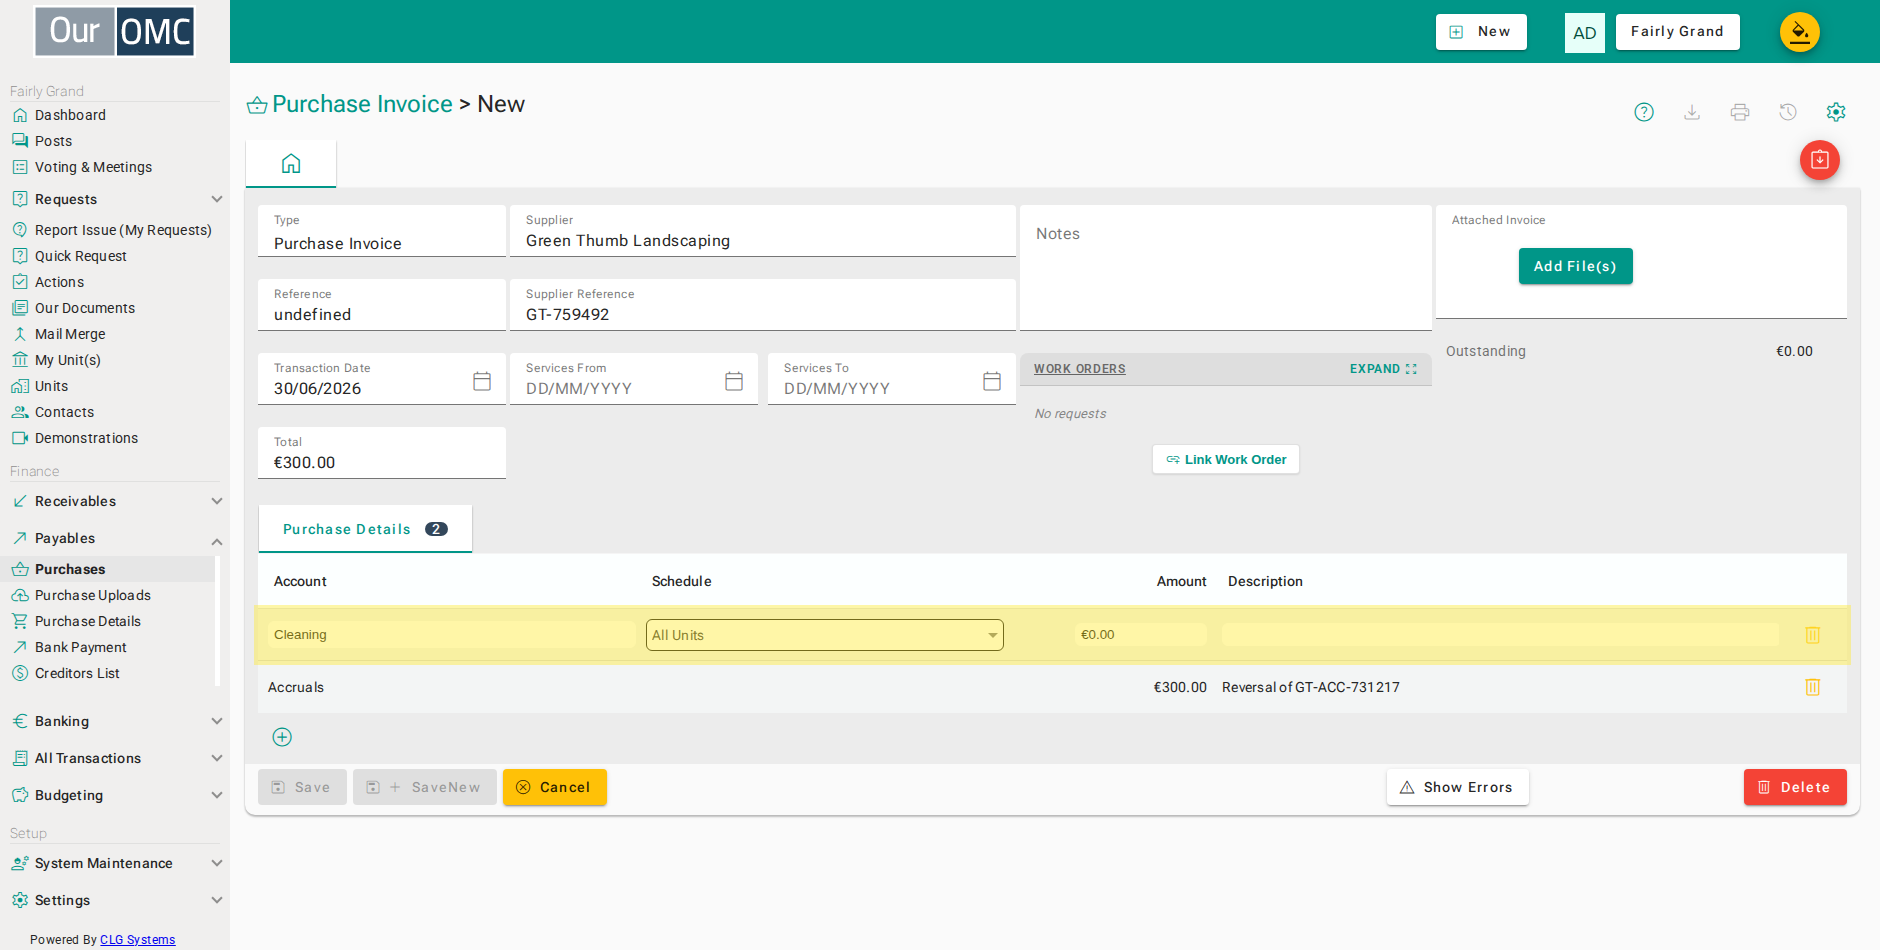Add a new purchase detail line
The height and width of the screenshot is (950, 1880).
(x=282, y=737)
